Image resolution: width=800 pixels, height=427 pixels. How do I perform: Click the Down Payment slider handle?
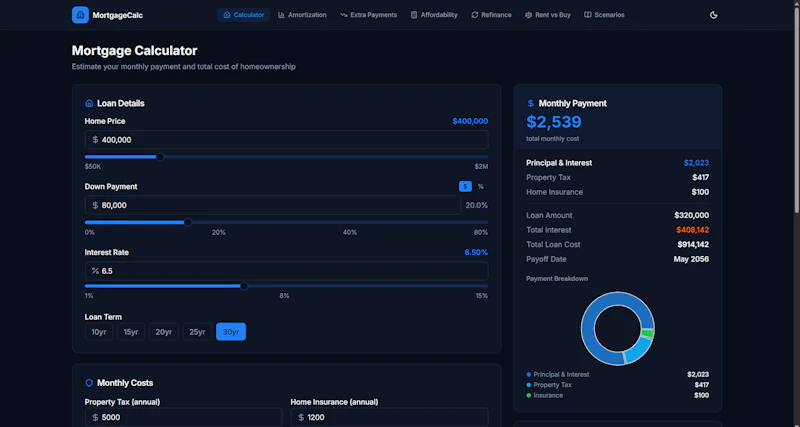pos(188,222)
